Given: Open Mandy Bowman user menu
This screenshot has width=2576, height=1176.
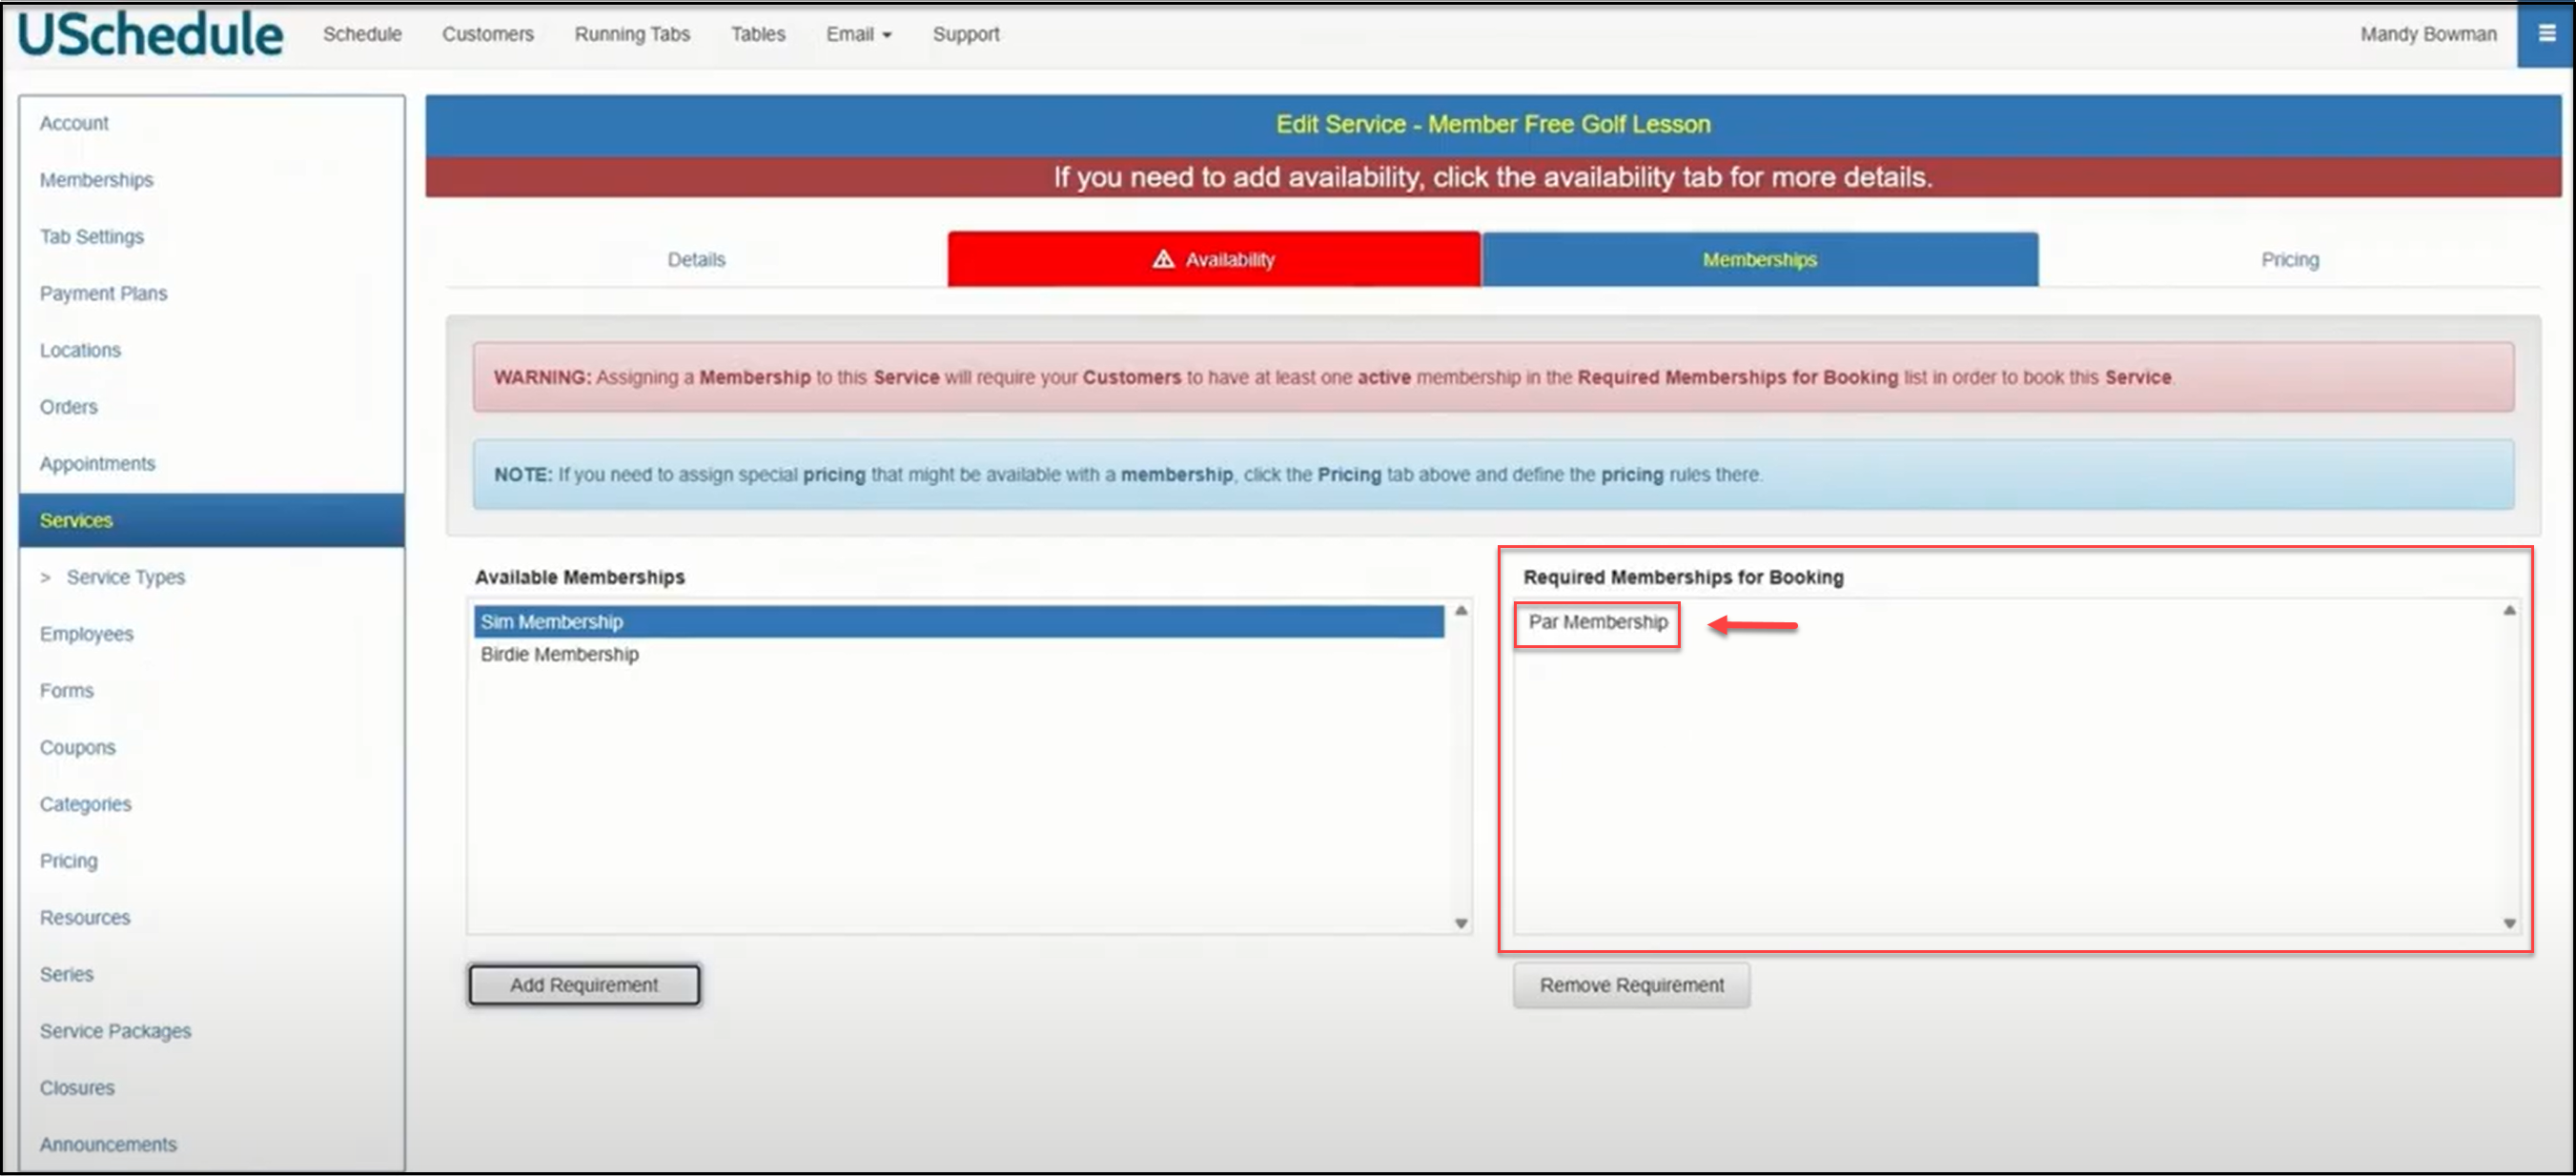Looking at the screenshot, I should pyautogui.click(x=2427, y=35).
